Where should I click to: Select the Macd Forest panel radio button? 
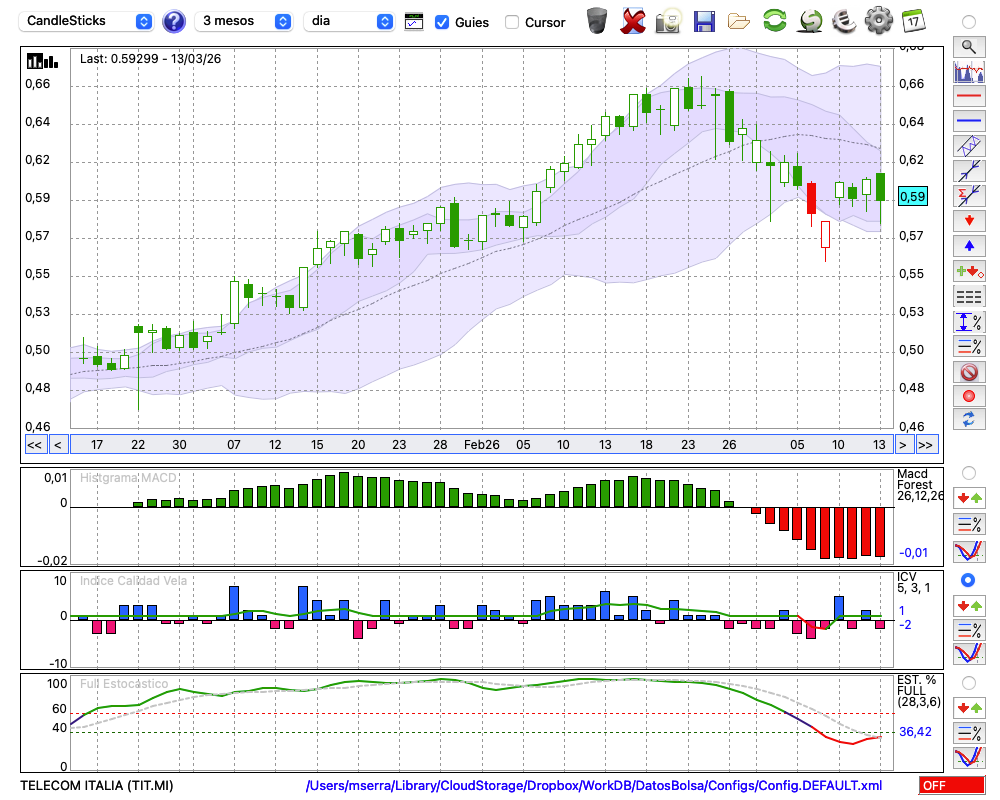pos(968,472)
